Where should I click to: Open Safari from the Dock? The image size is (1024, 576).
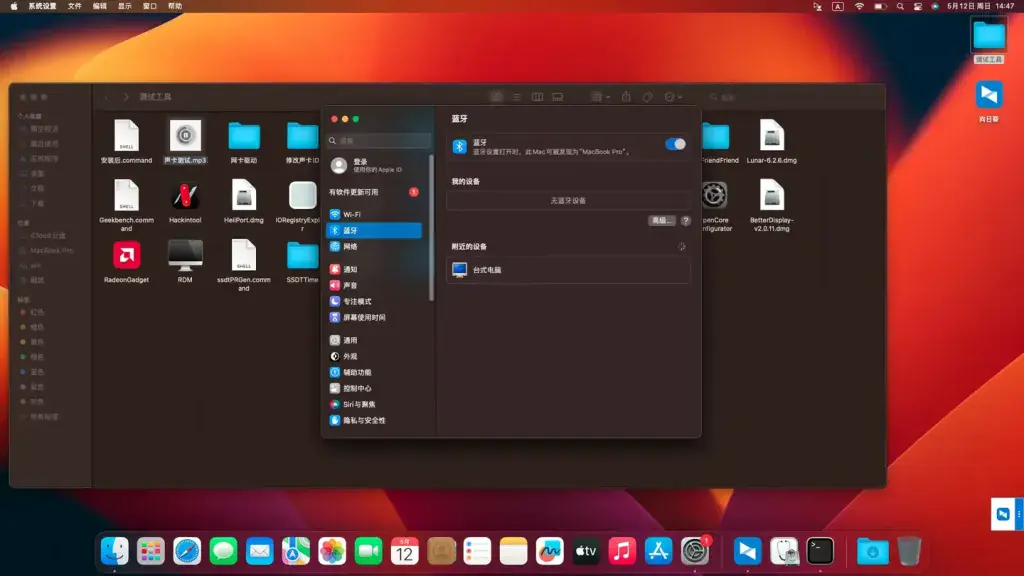tap(187, 552)
